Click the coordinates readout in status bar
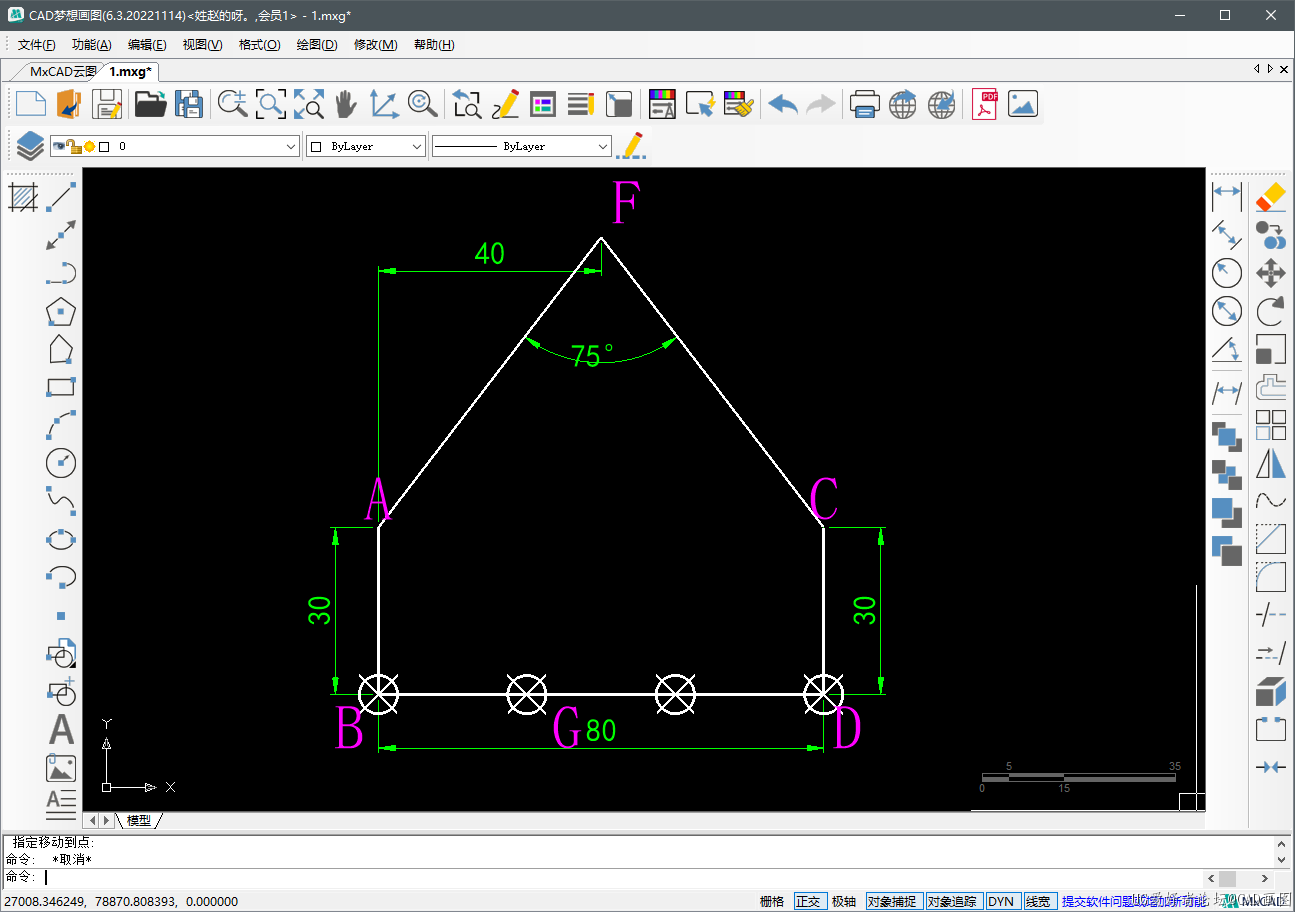The image size is (1295, 912). tap(122, 901)
